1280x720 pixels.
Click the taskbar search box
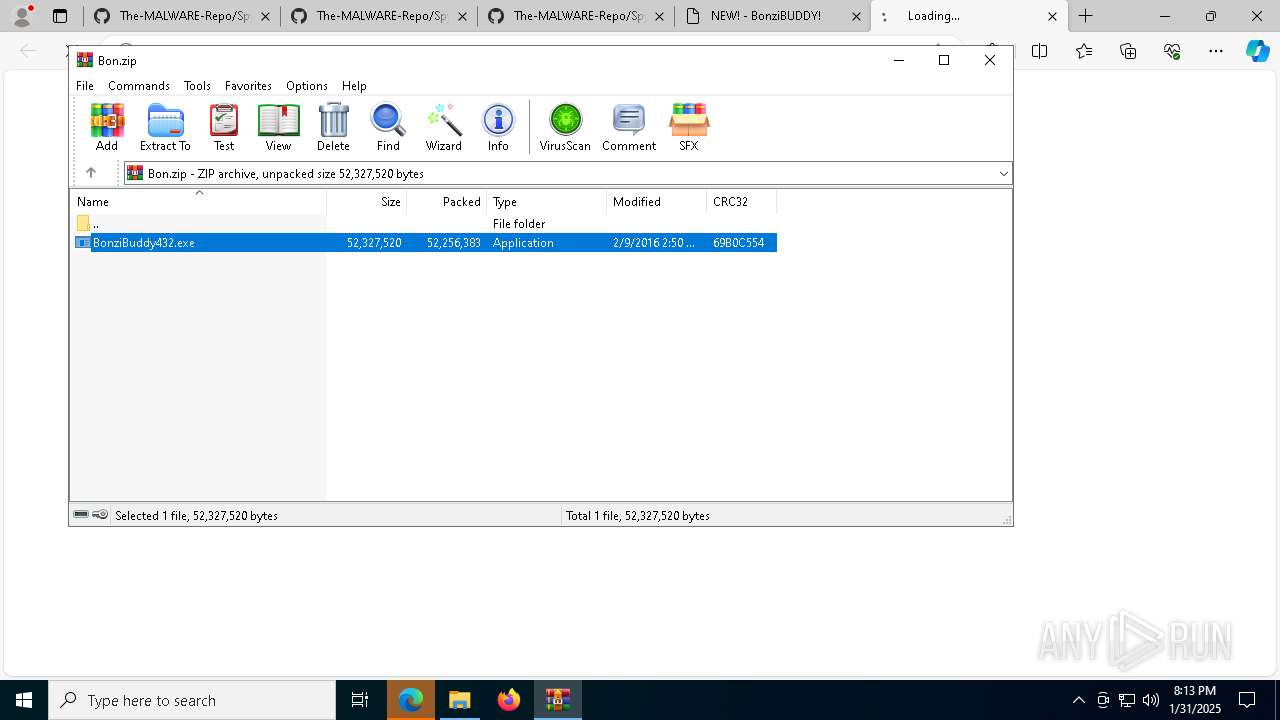pos(192,700)
